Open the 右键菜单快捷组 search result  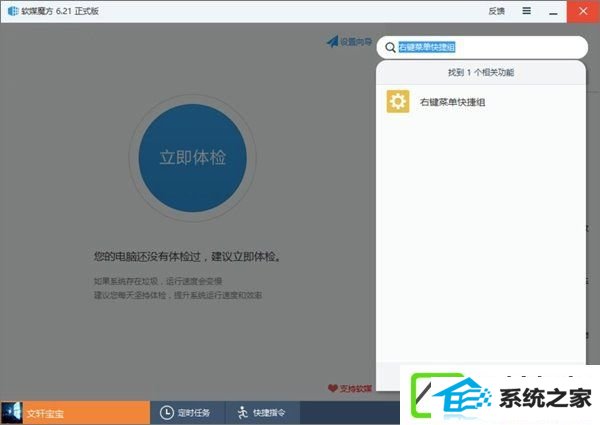point(481,102)
